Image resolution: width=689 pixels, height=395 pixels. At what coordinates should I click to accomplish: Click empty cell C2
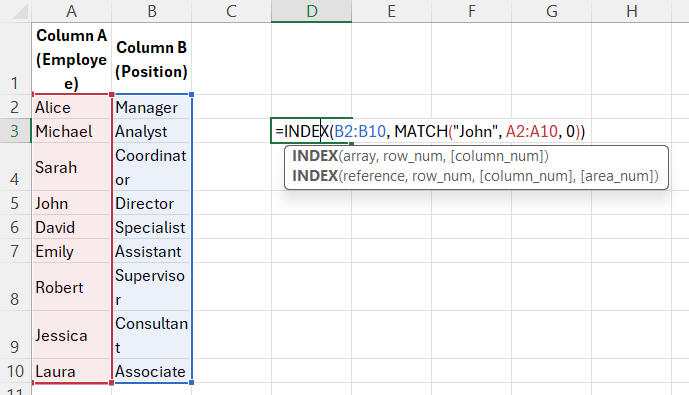[x=232, y=107]
